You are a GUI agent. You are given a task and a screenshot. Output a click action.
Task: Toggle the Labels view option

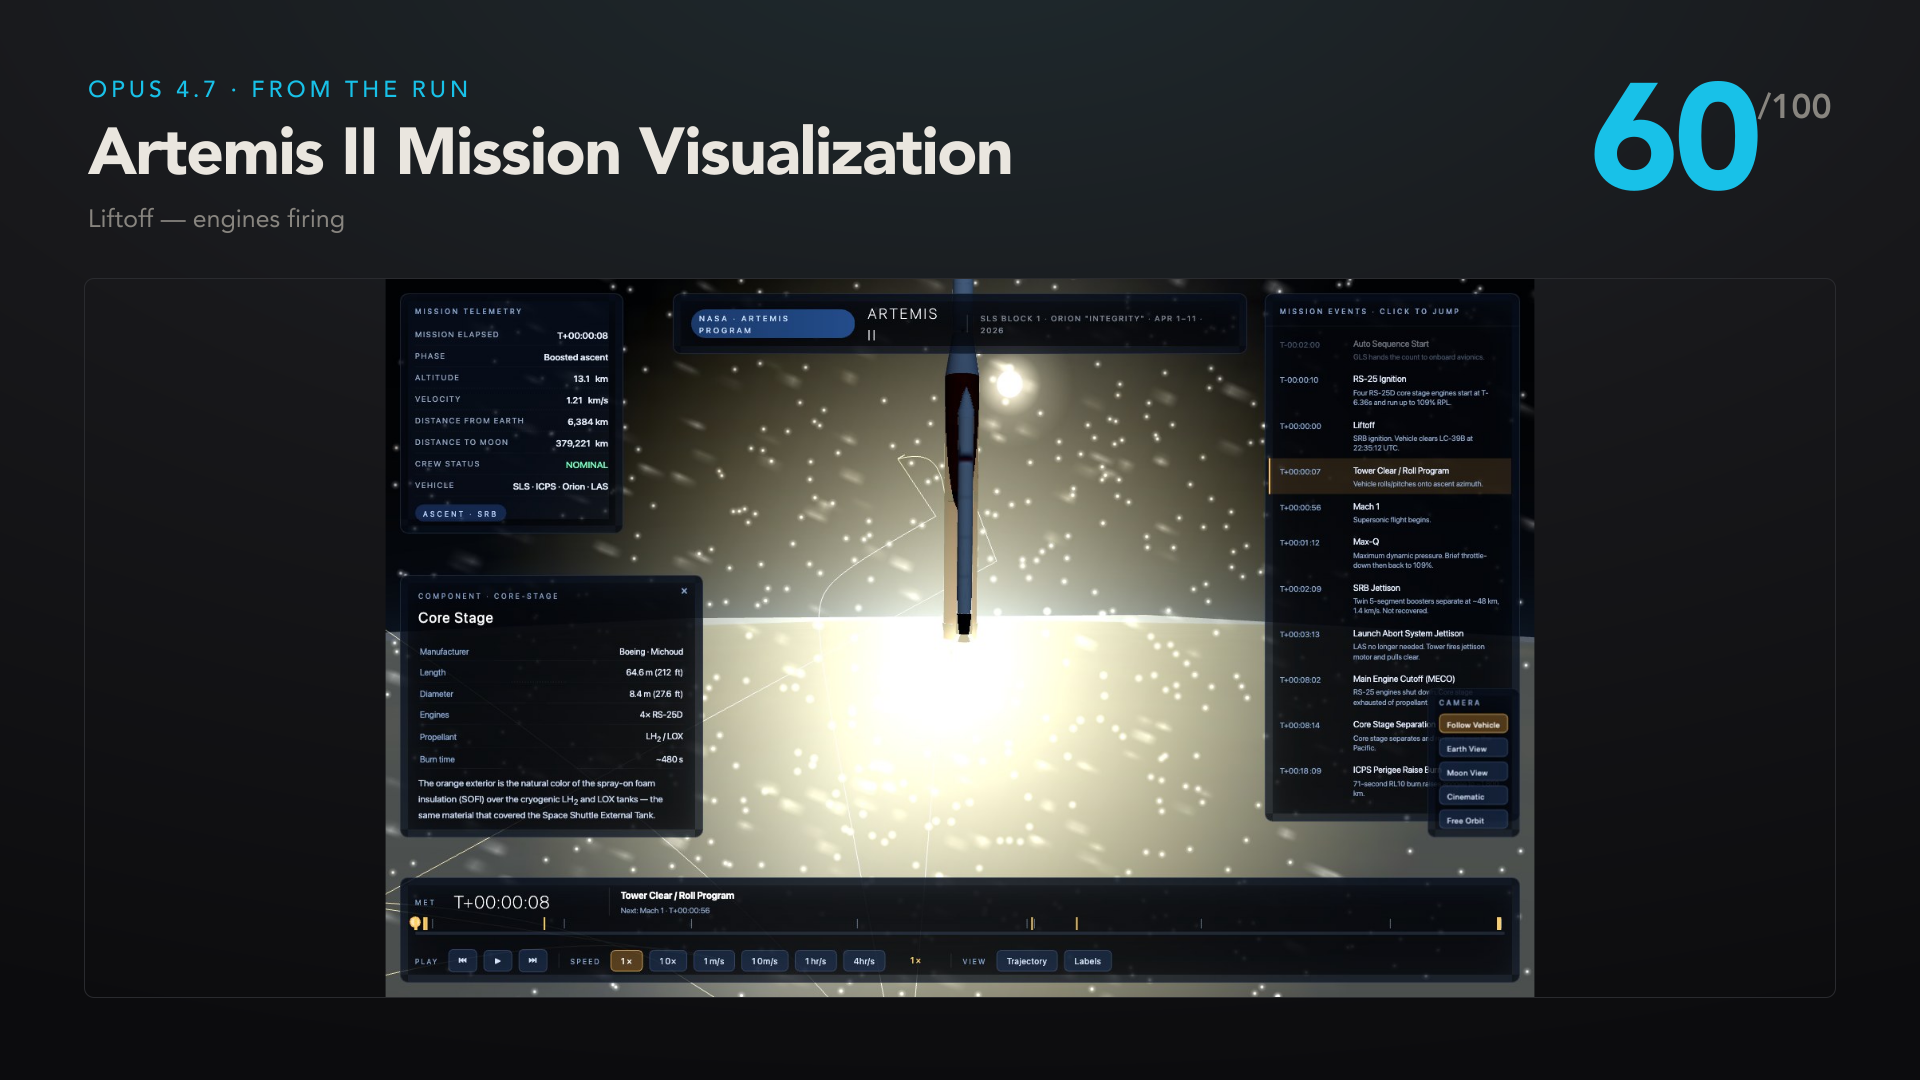point(1087,961)
